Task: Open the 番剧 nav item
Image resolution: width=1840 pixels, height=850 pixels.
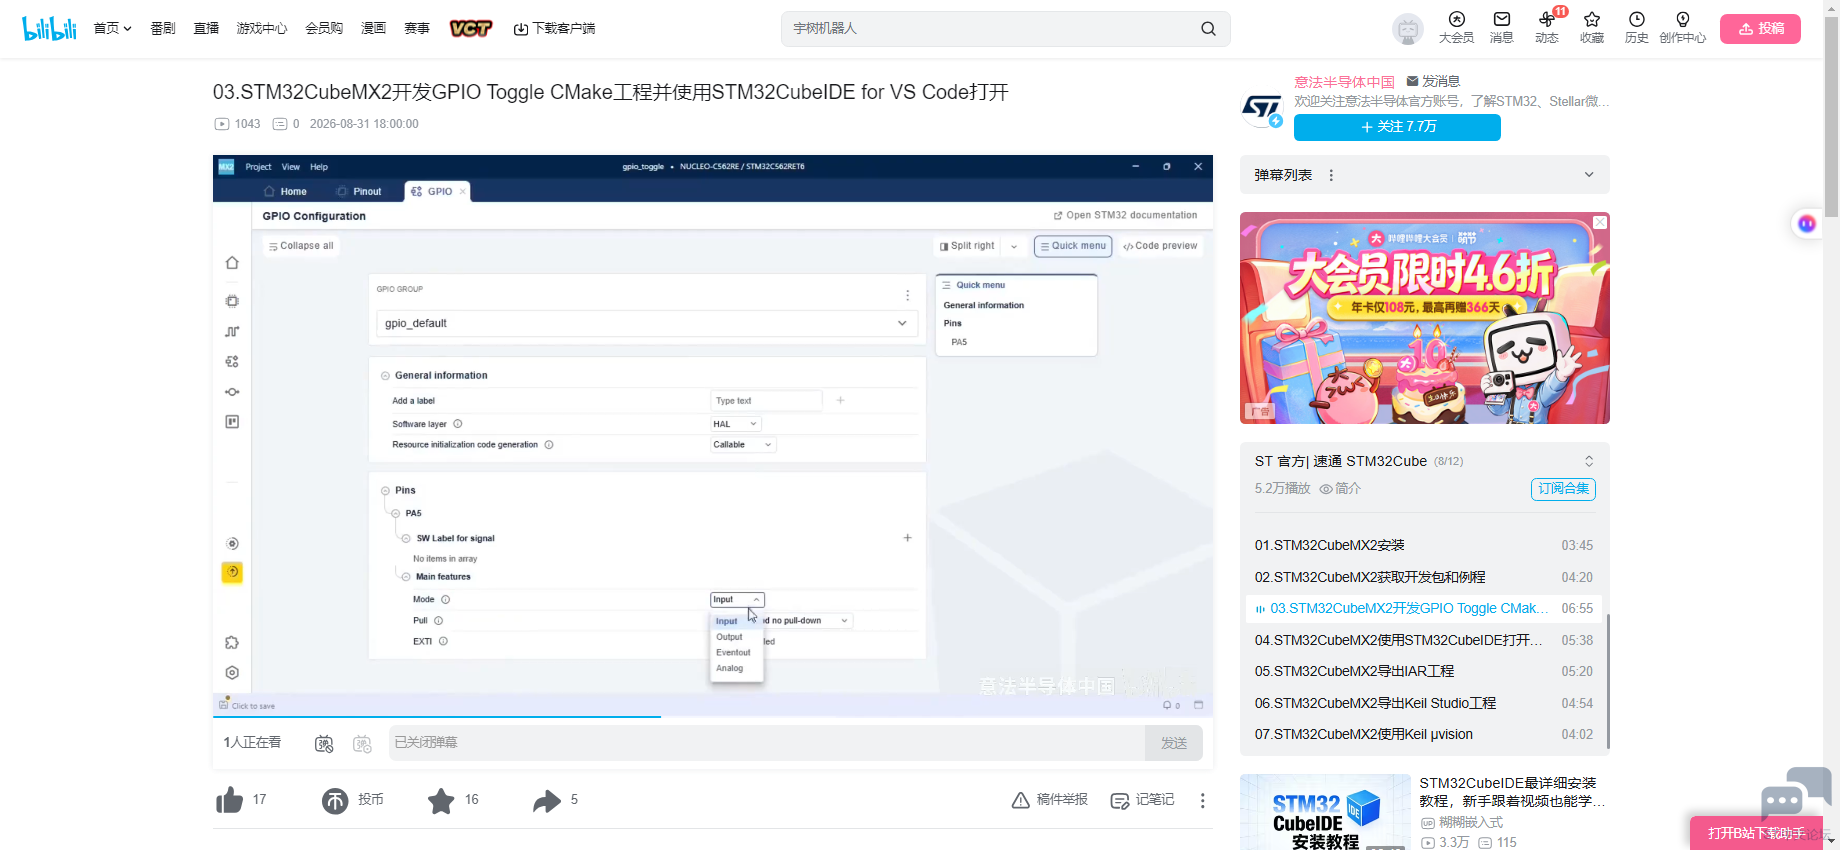Action: point(163,28)
